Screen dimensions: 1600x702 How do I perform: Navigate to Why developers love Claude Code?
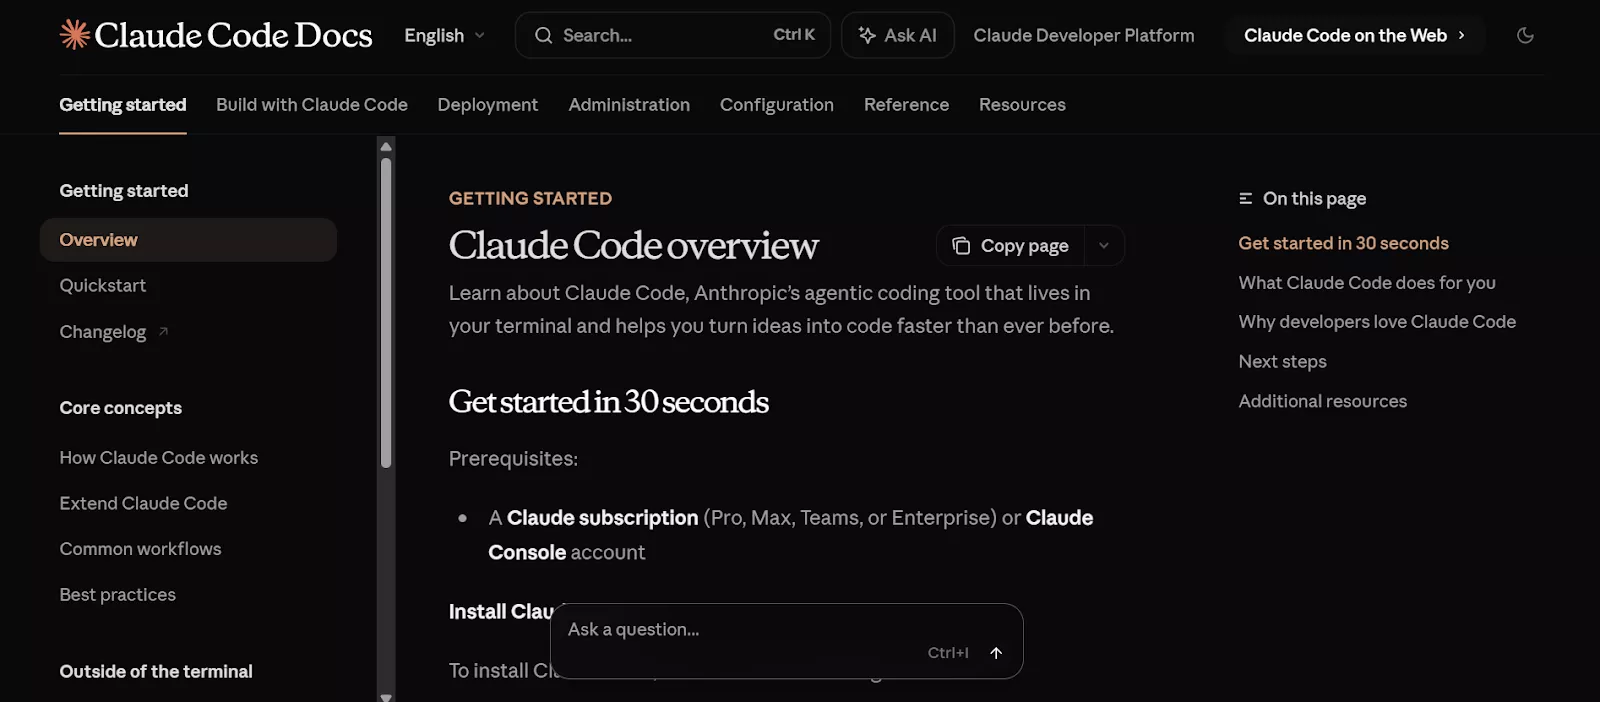point(1377,321)
